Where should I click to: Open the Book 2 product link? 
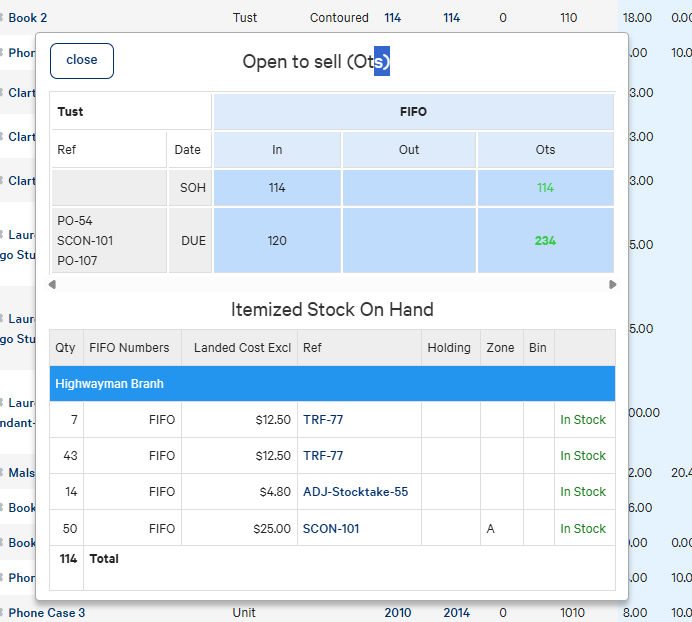[x=28, y=18]
